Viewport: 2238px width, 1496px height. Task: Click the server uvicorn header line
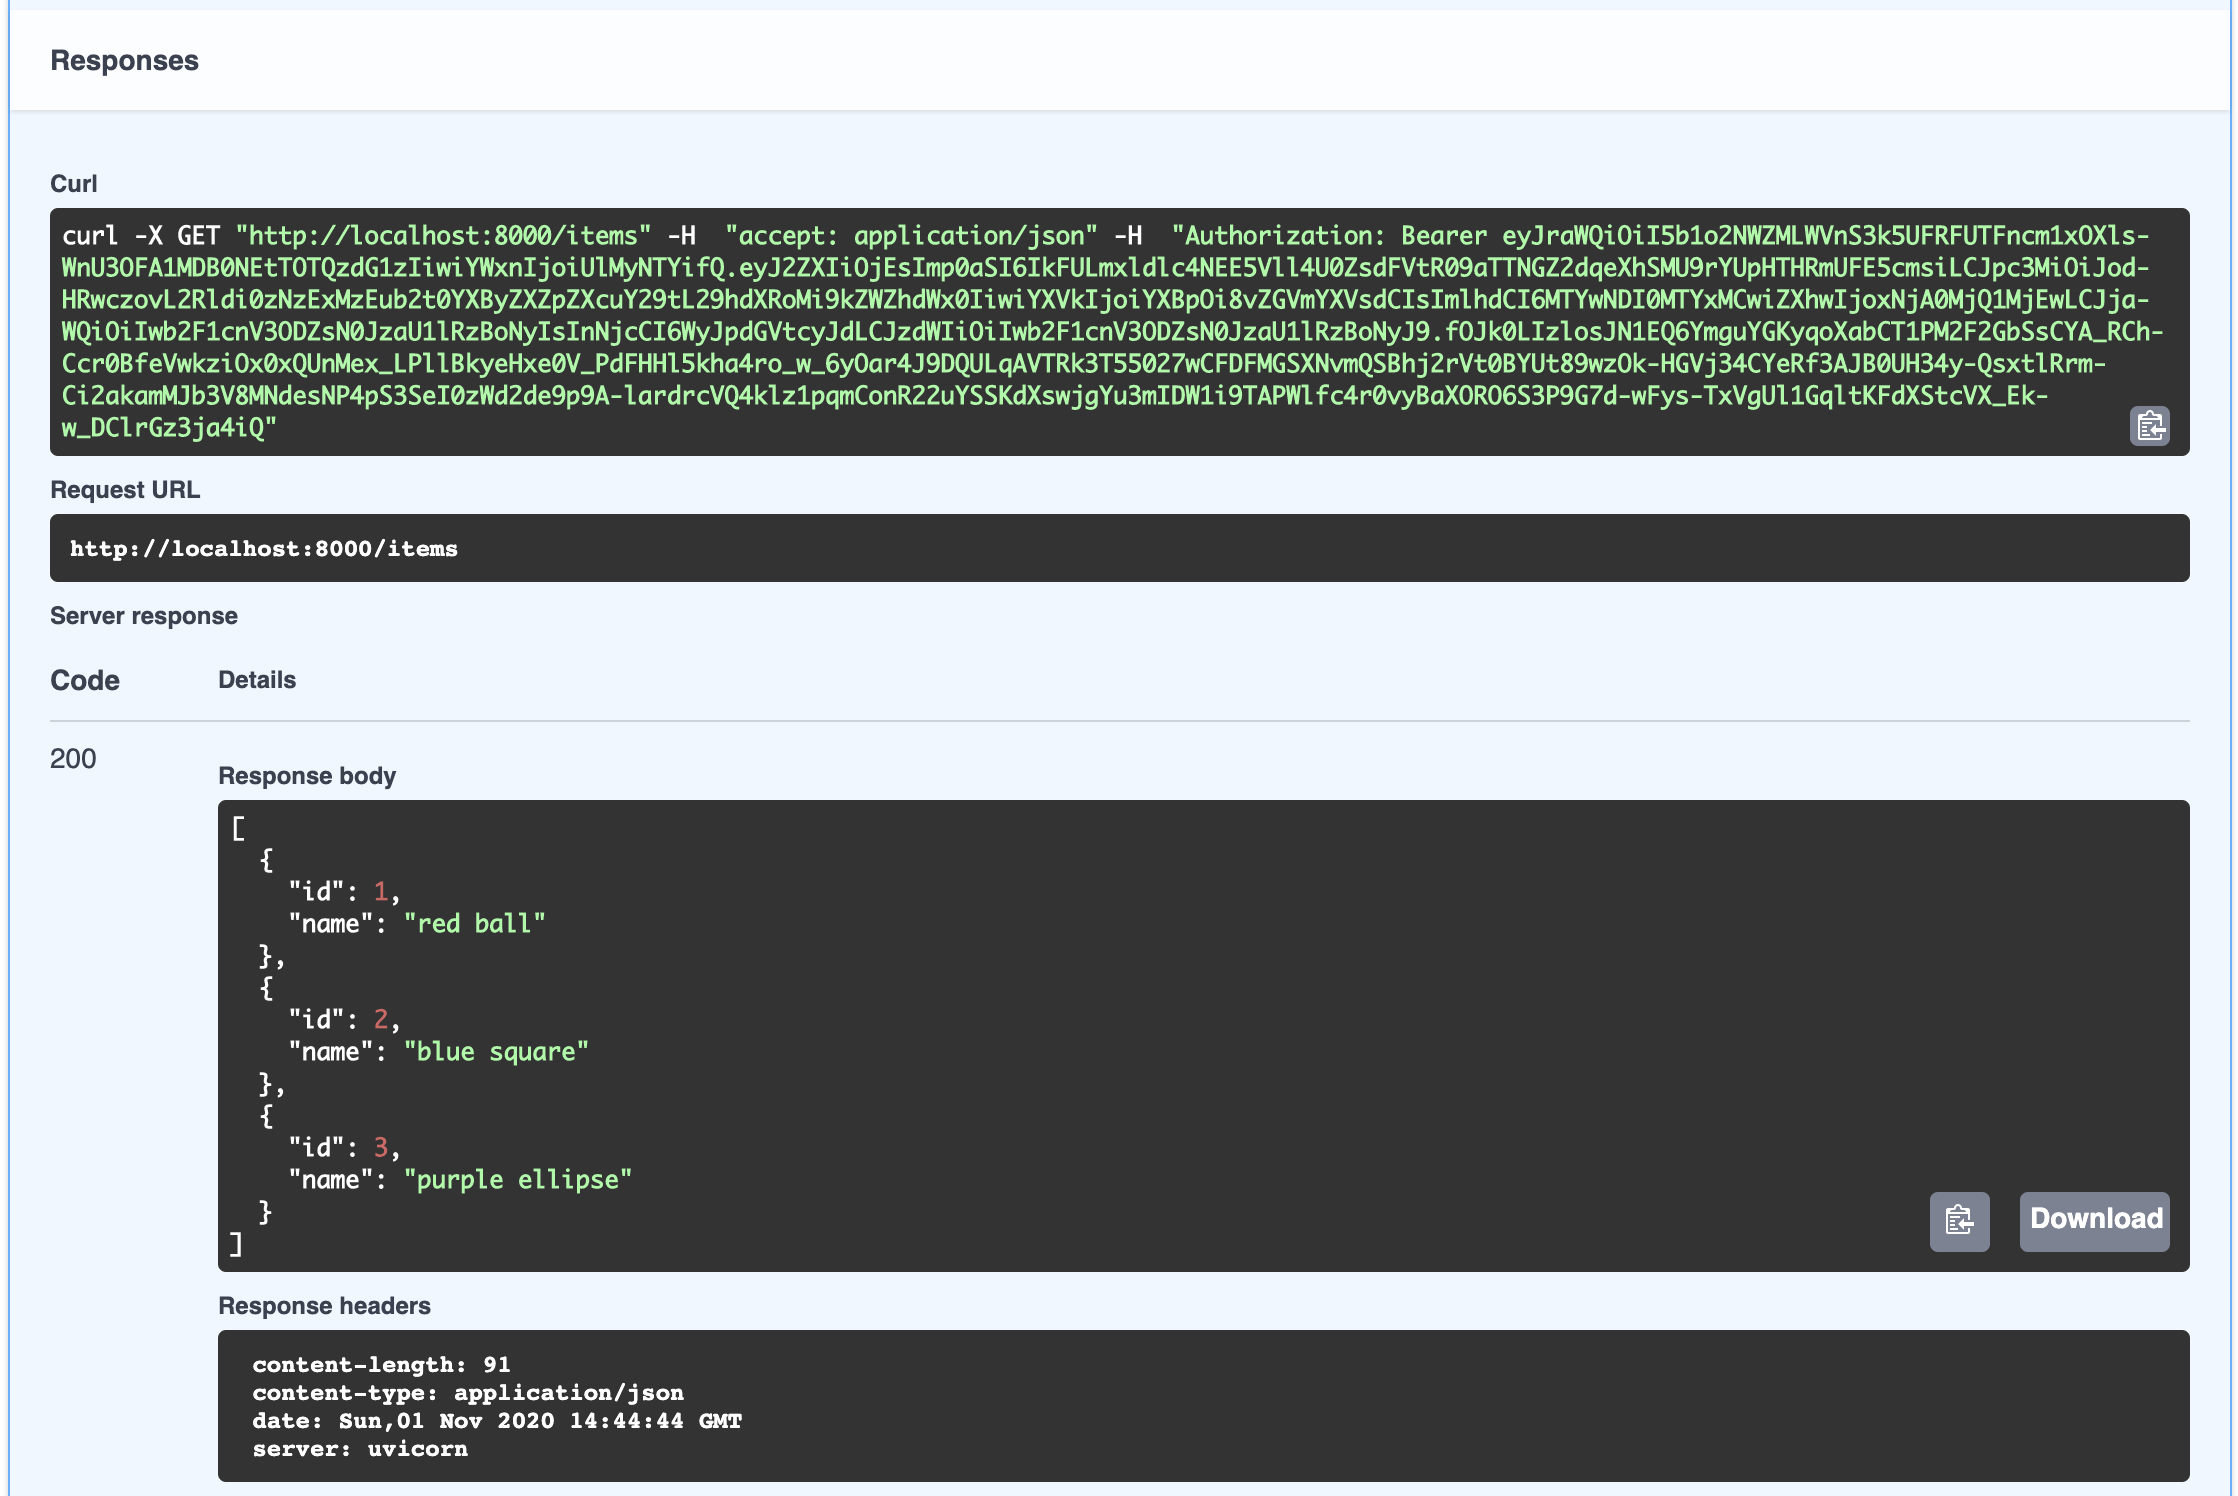click(360, 1449)
